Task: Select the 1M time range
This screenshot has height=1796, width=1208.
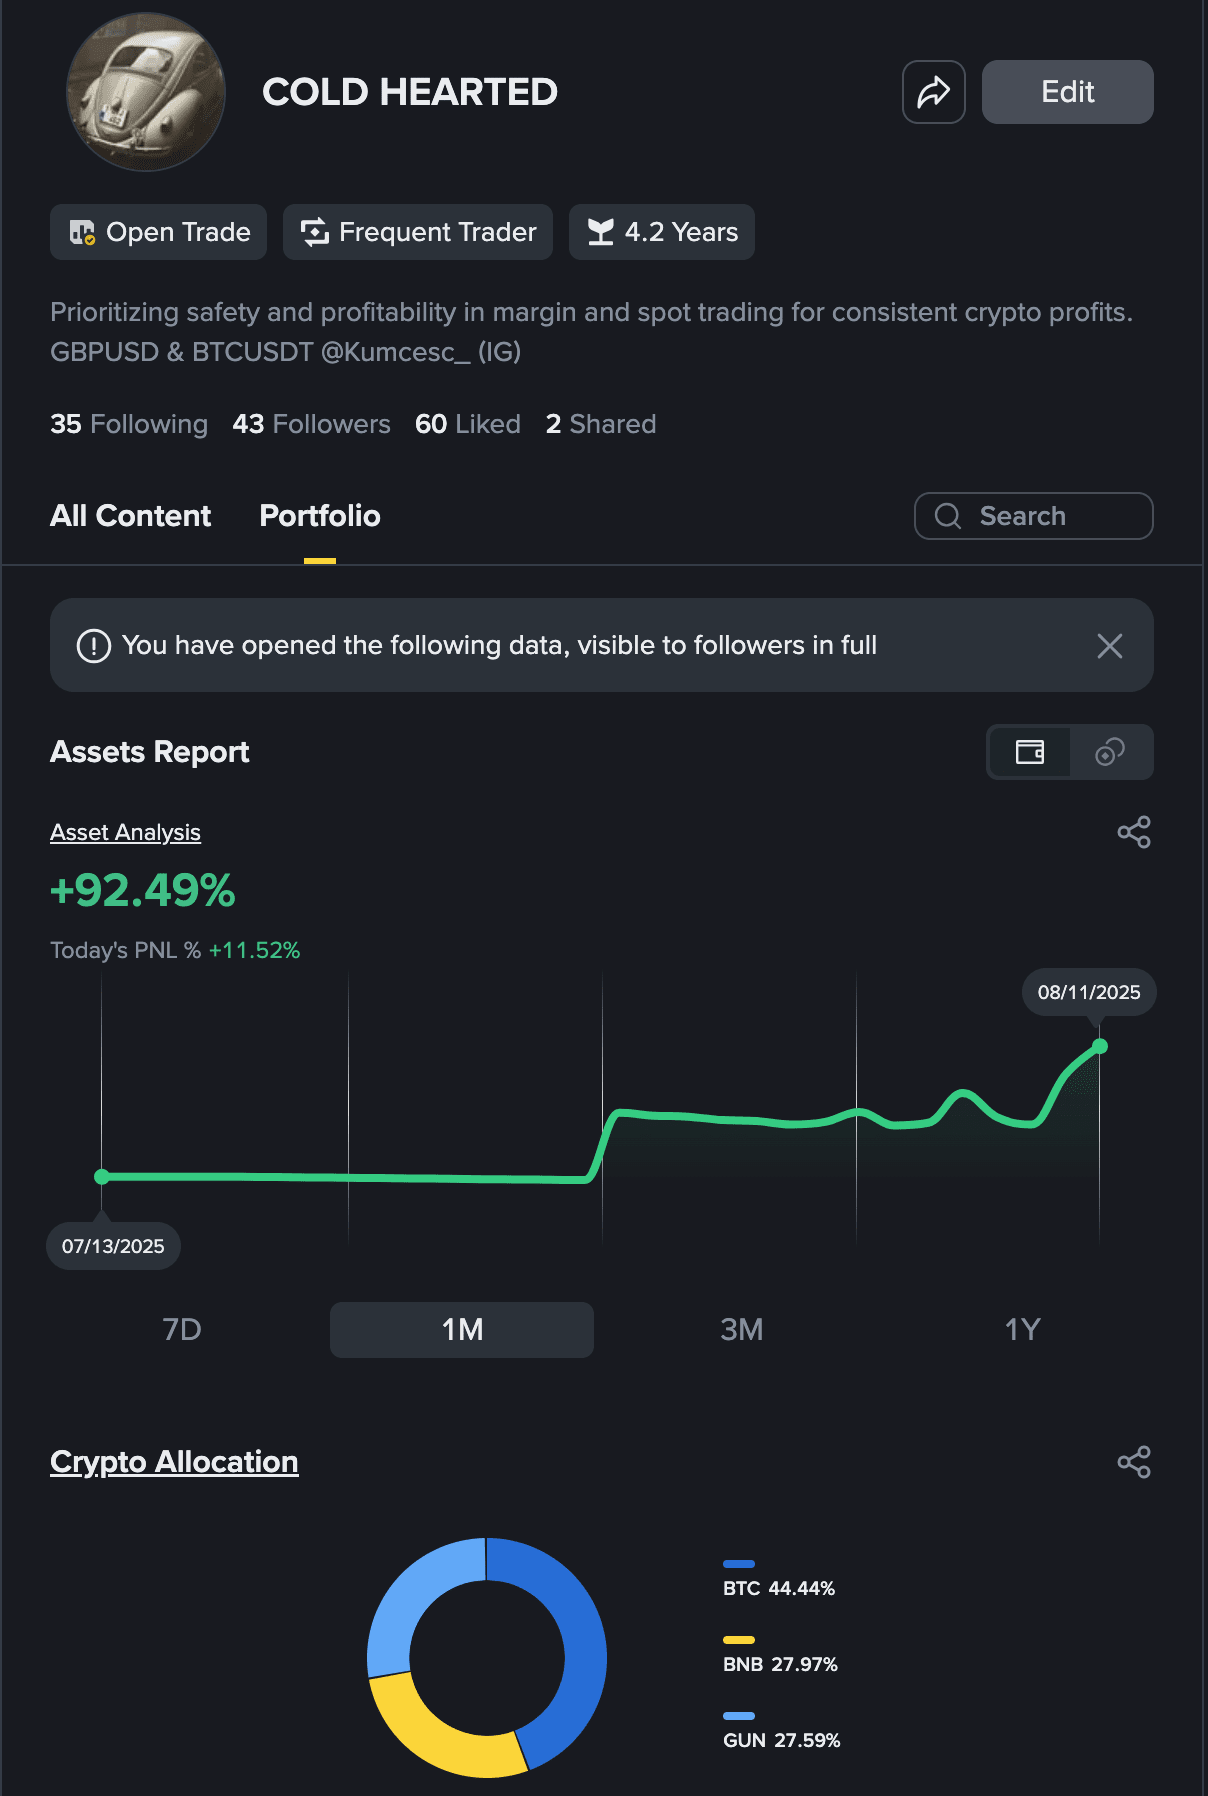Action: [x=462, y=1329]
